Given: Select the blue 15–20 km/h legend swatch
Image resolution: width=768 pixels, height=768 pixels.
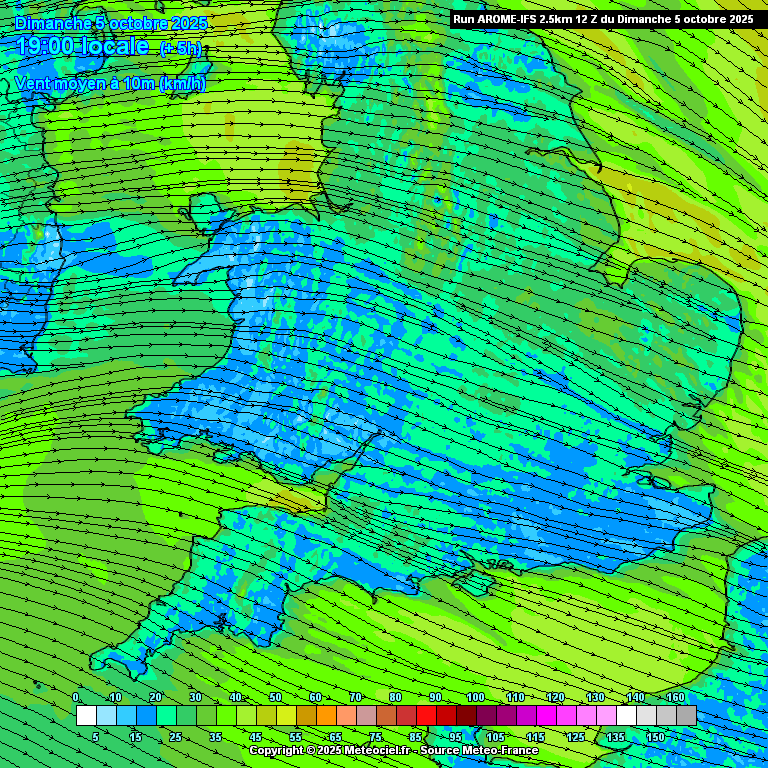Looking at the screenshot, I should 146,715.
